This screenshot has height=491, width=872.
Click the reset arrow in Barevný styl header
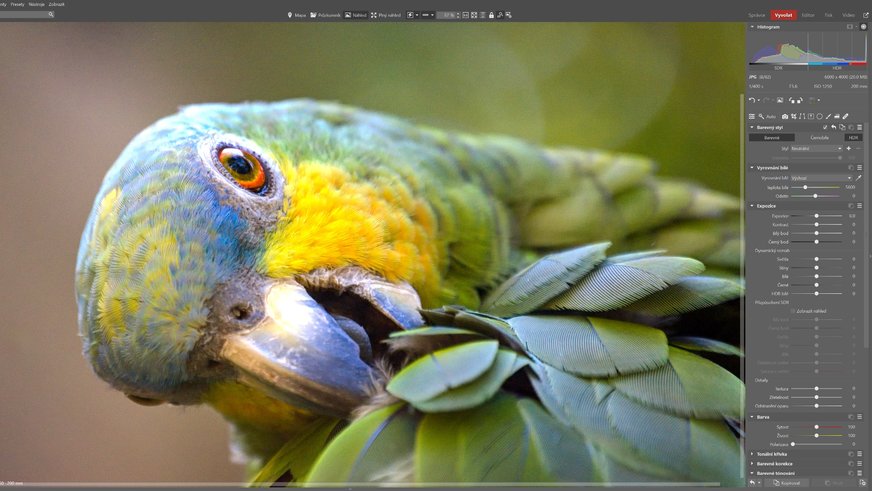(x=833, y=127)
